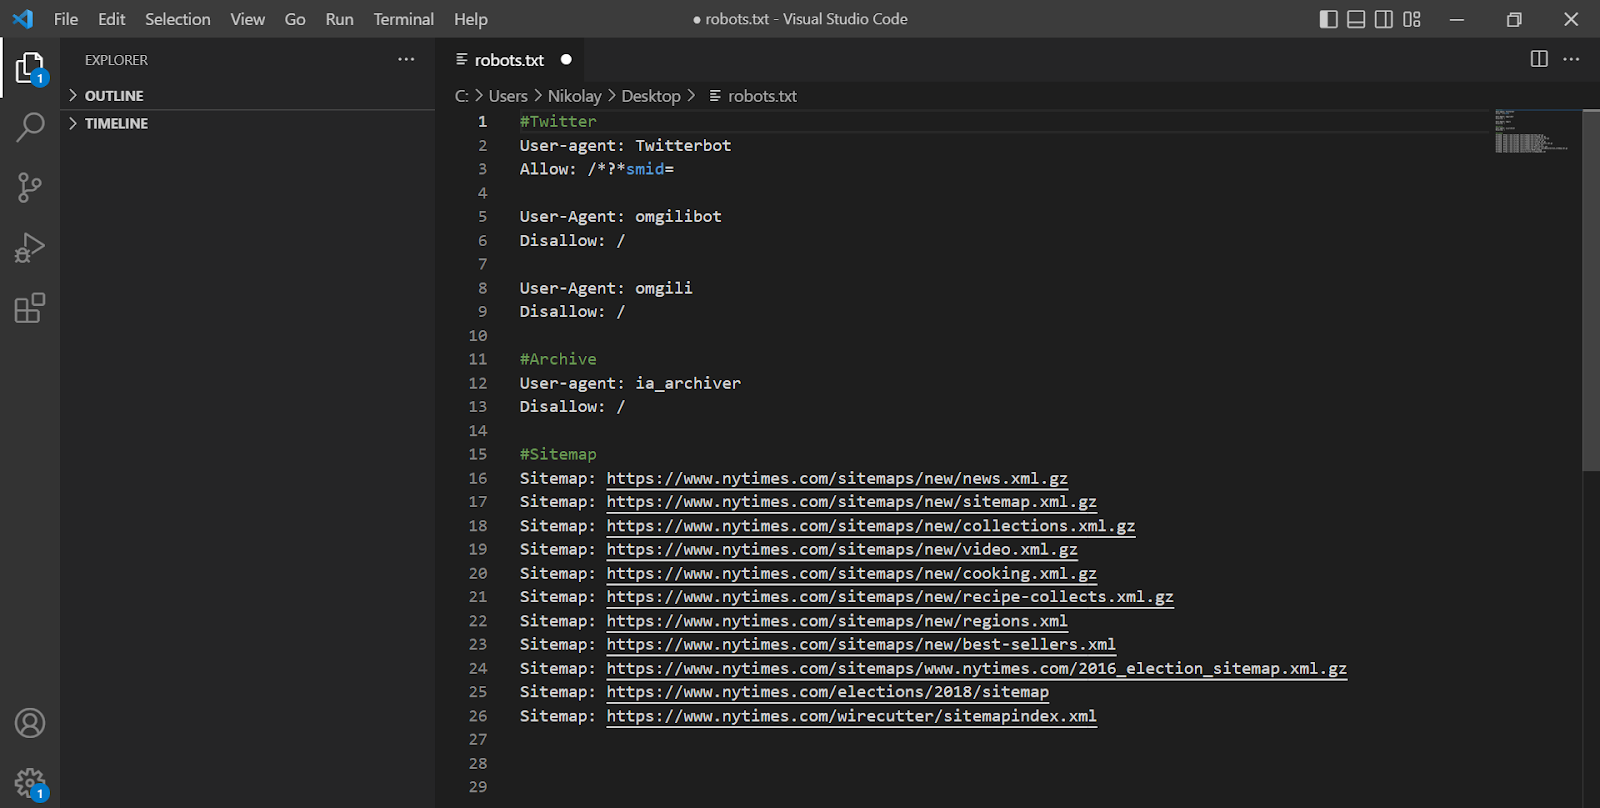Expand the OUTLINE section
The image size is (1600, 808).
(114, 96)
